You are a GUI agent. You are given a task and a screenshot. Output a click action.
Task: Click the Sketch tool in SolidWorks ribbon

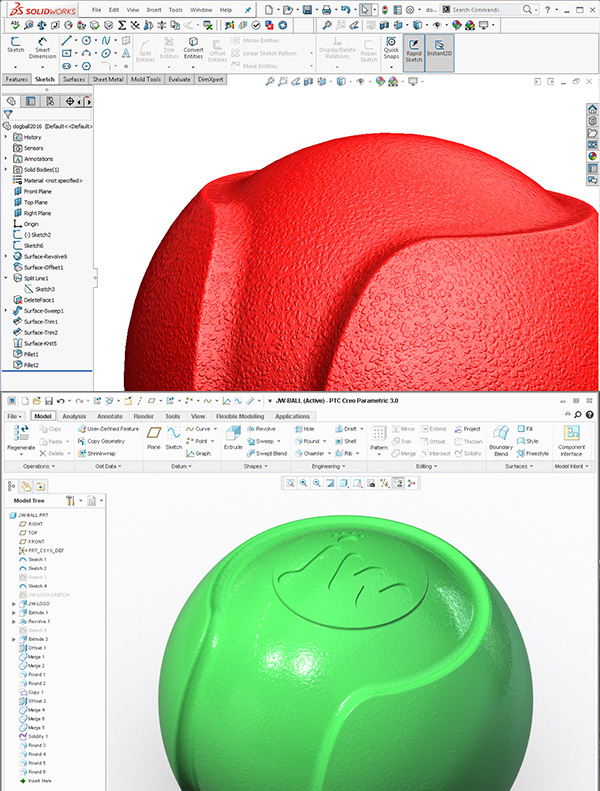[16, 45]
